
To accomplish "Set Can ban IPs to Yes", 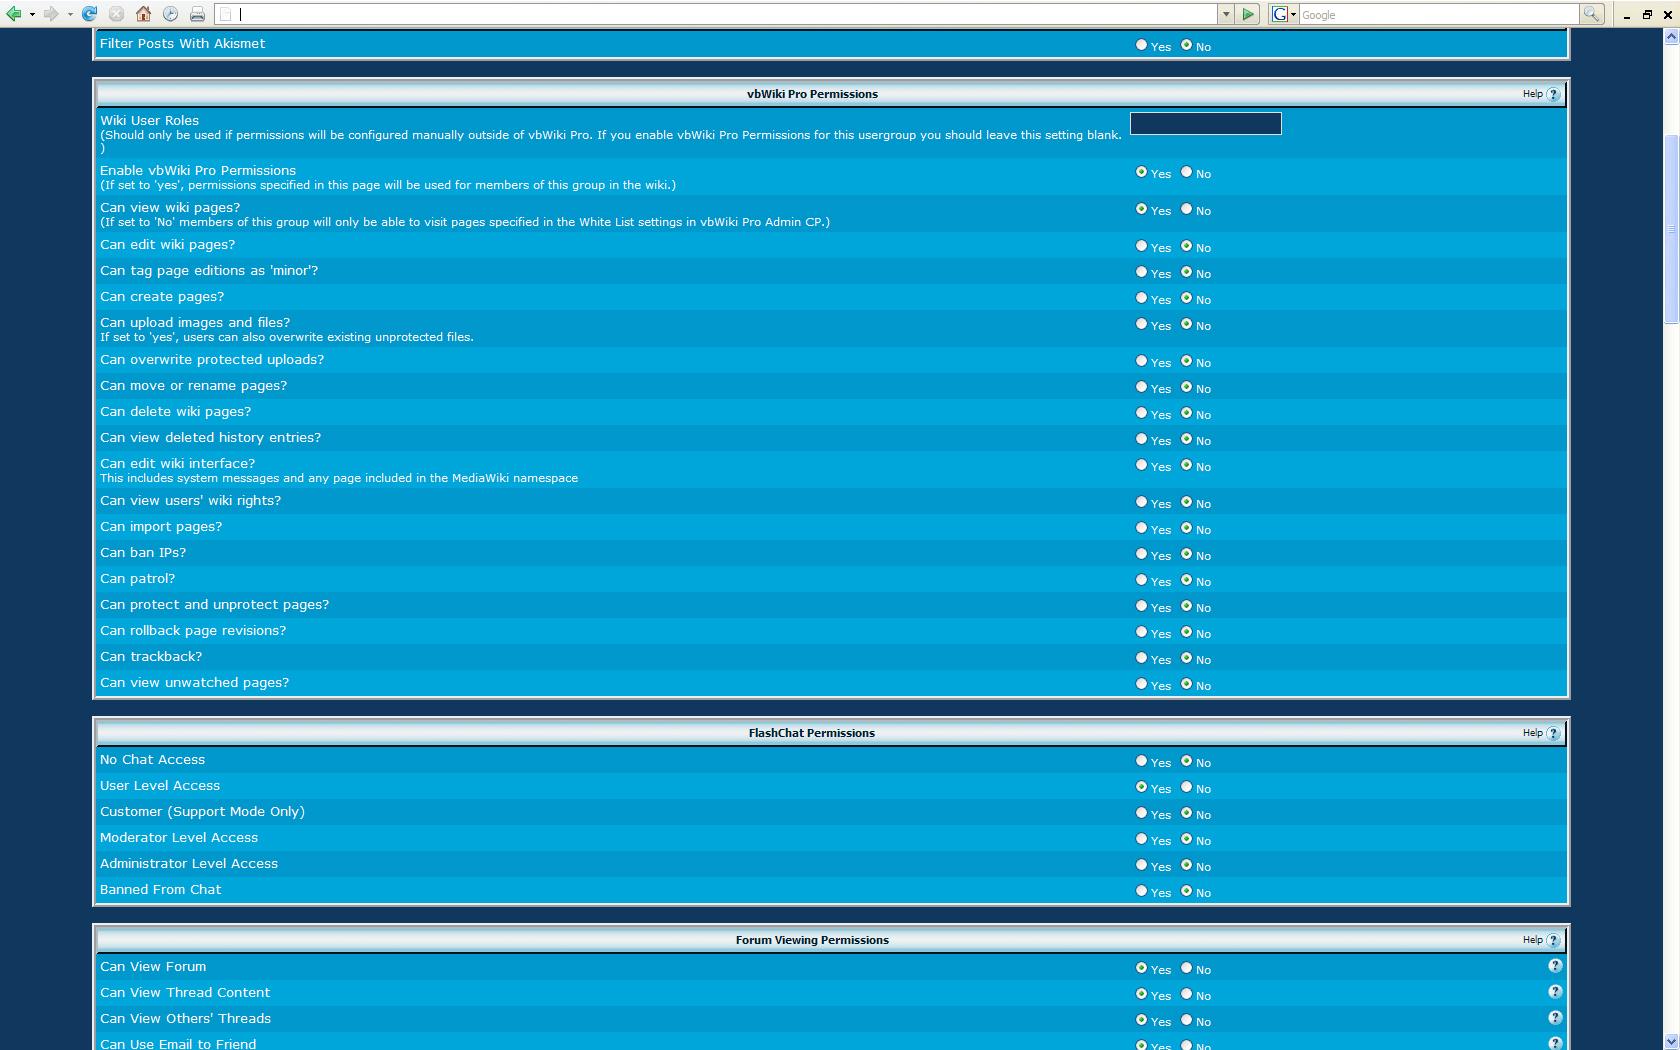I will tap(1141, 554).
